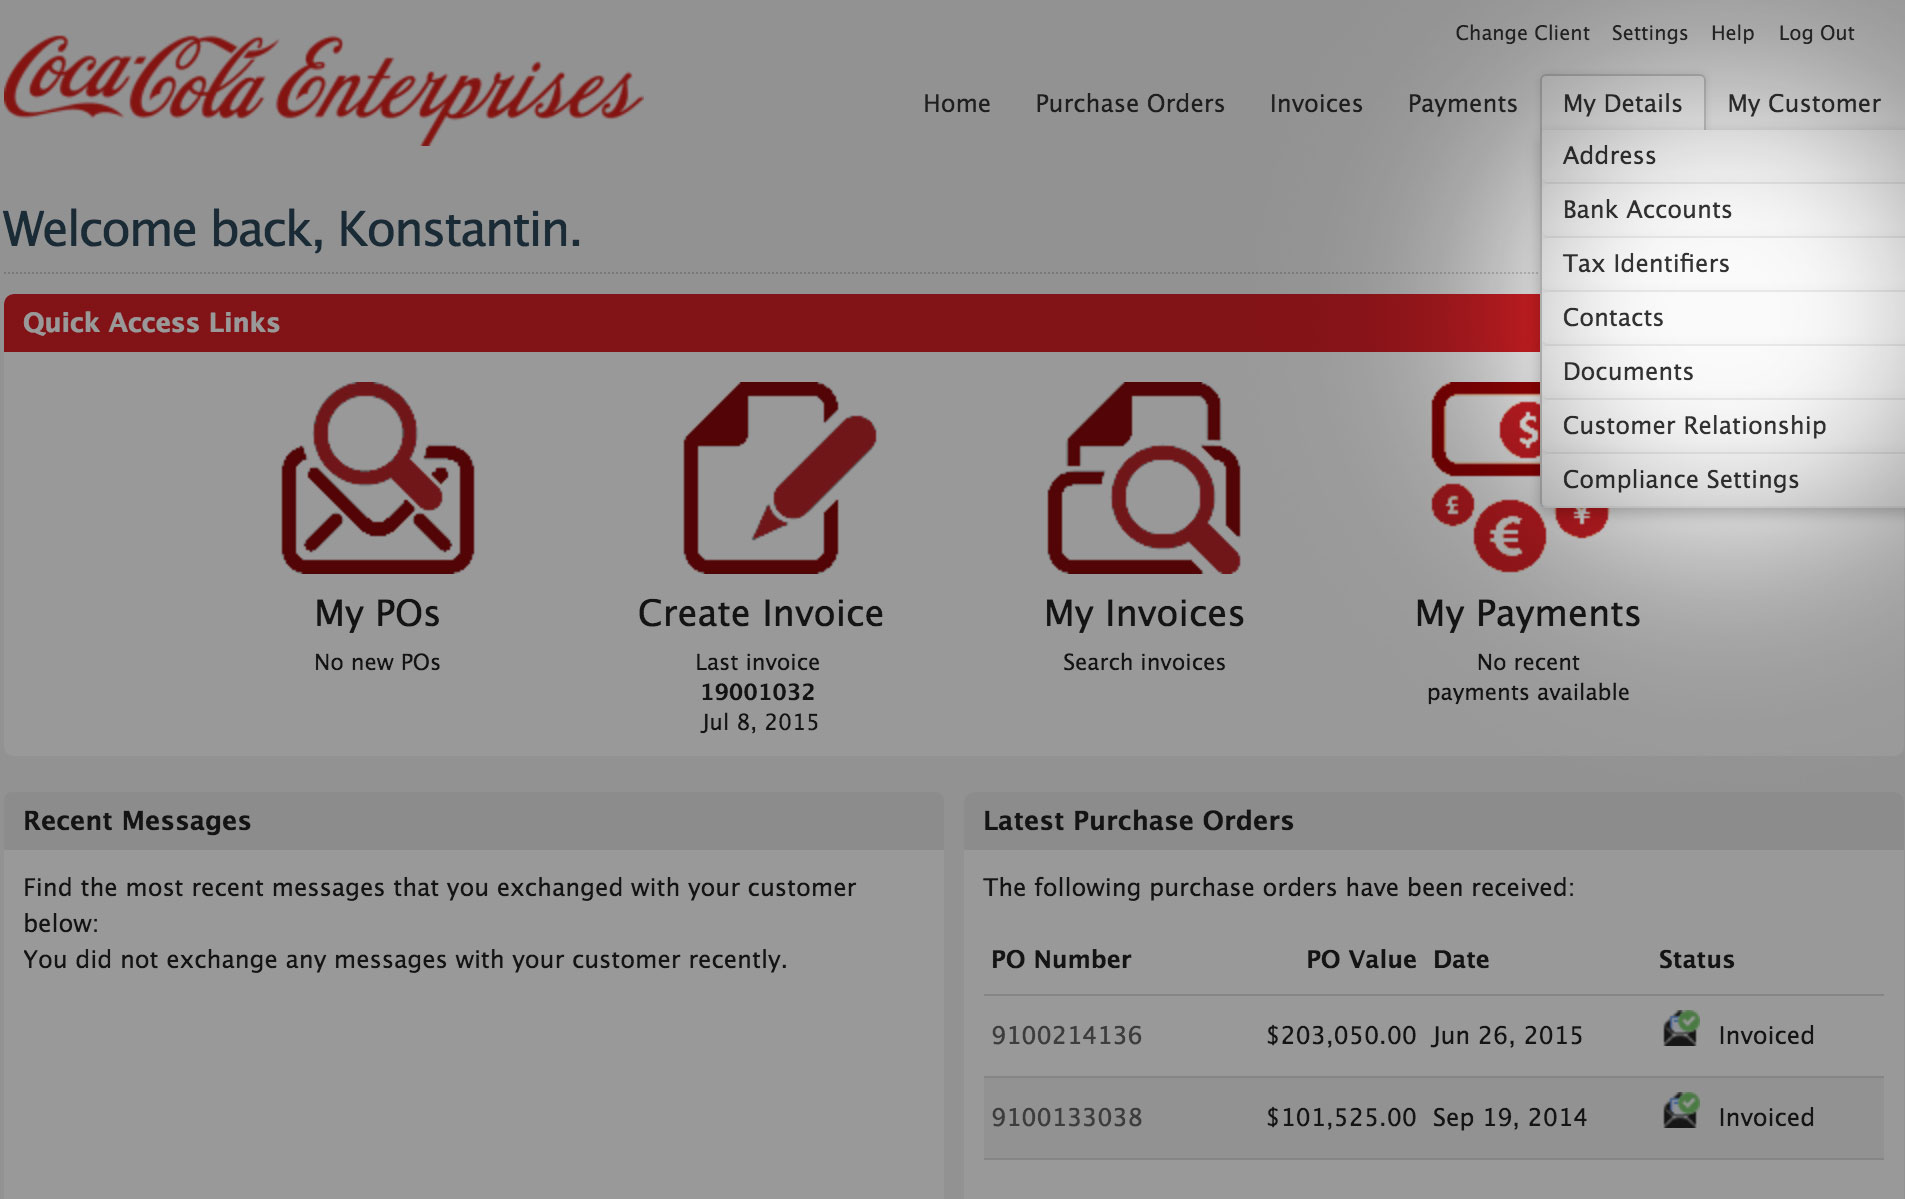Image resolution: width=1905 pixels, height=1199 pixels.
Task: Expand the My Customer dropdown tab
Action: click(1804, 103)
